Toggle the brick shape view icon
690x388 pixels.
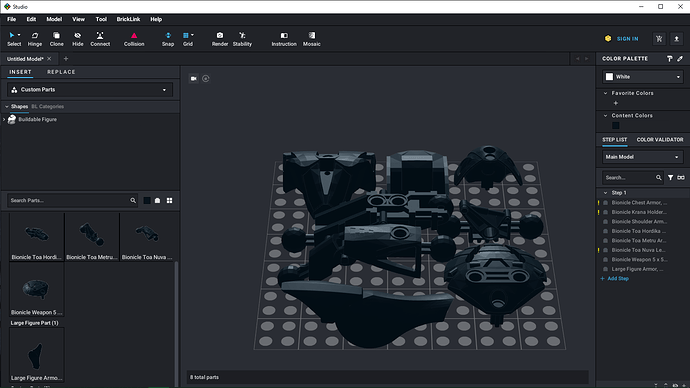[158, 201]
